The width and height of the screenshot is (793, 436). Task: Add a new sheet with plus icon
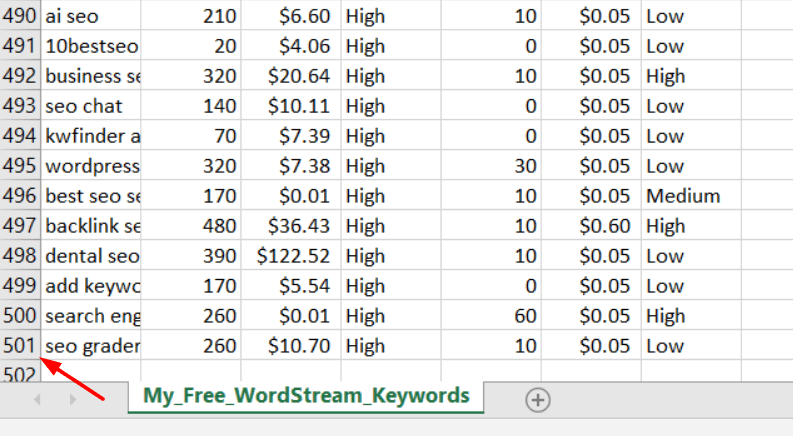(x=538, y=400)
